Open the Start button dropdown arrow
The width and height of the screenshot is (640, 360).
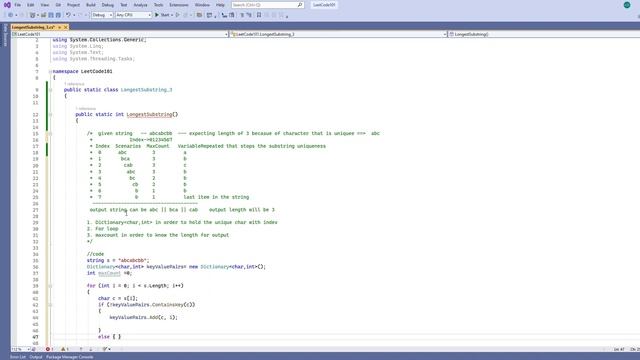tap(172, 15)
